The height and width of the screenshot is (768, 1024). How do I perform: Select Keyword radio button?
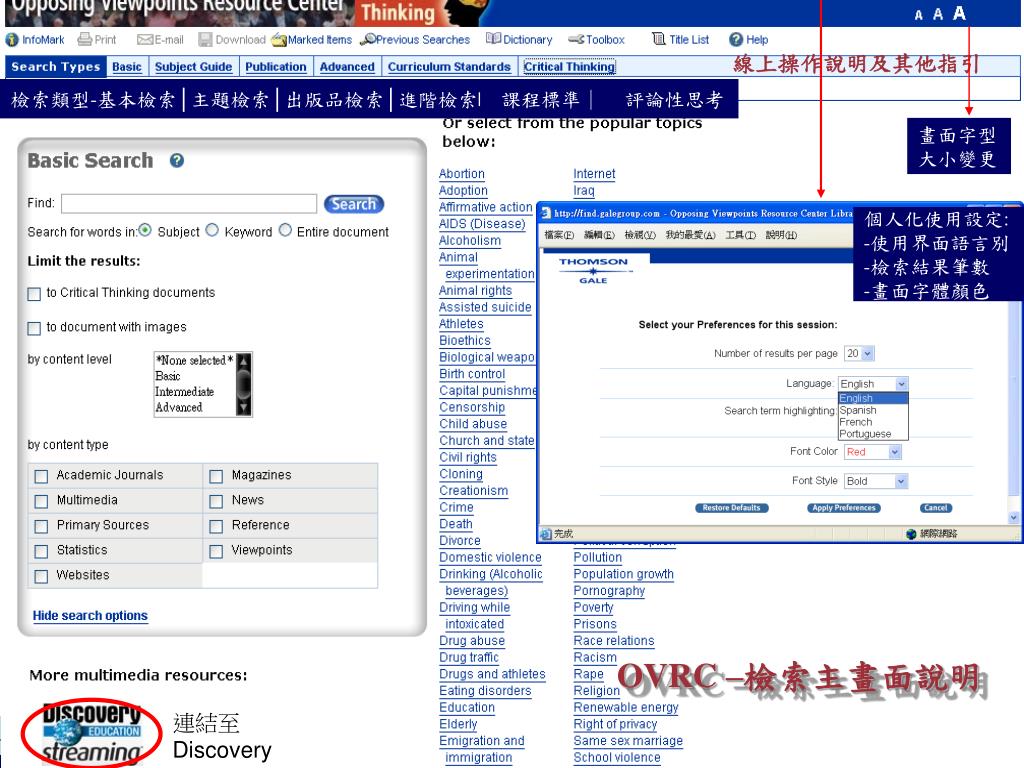click(212, 230)
